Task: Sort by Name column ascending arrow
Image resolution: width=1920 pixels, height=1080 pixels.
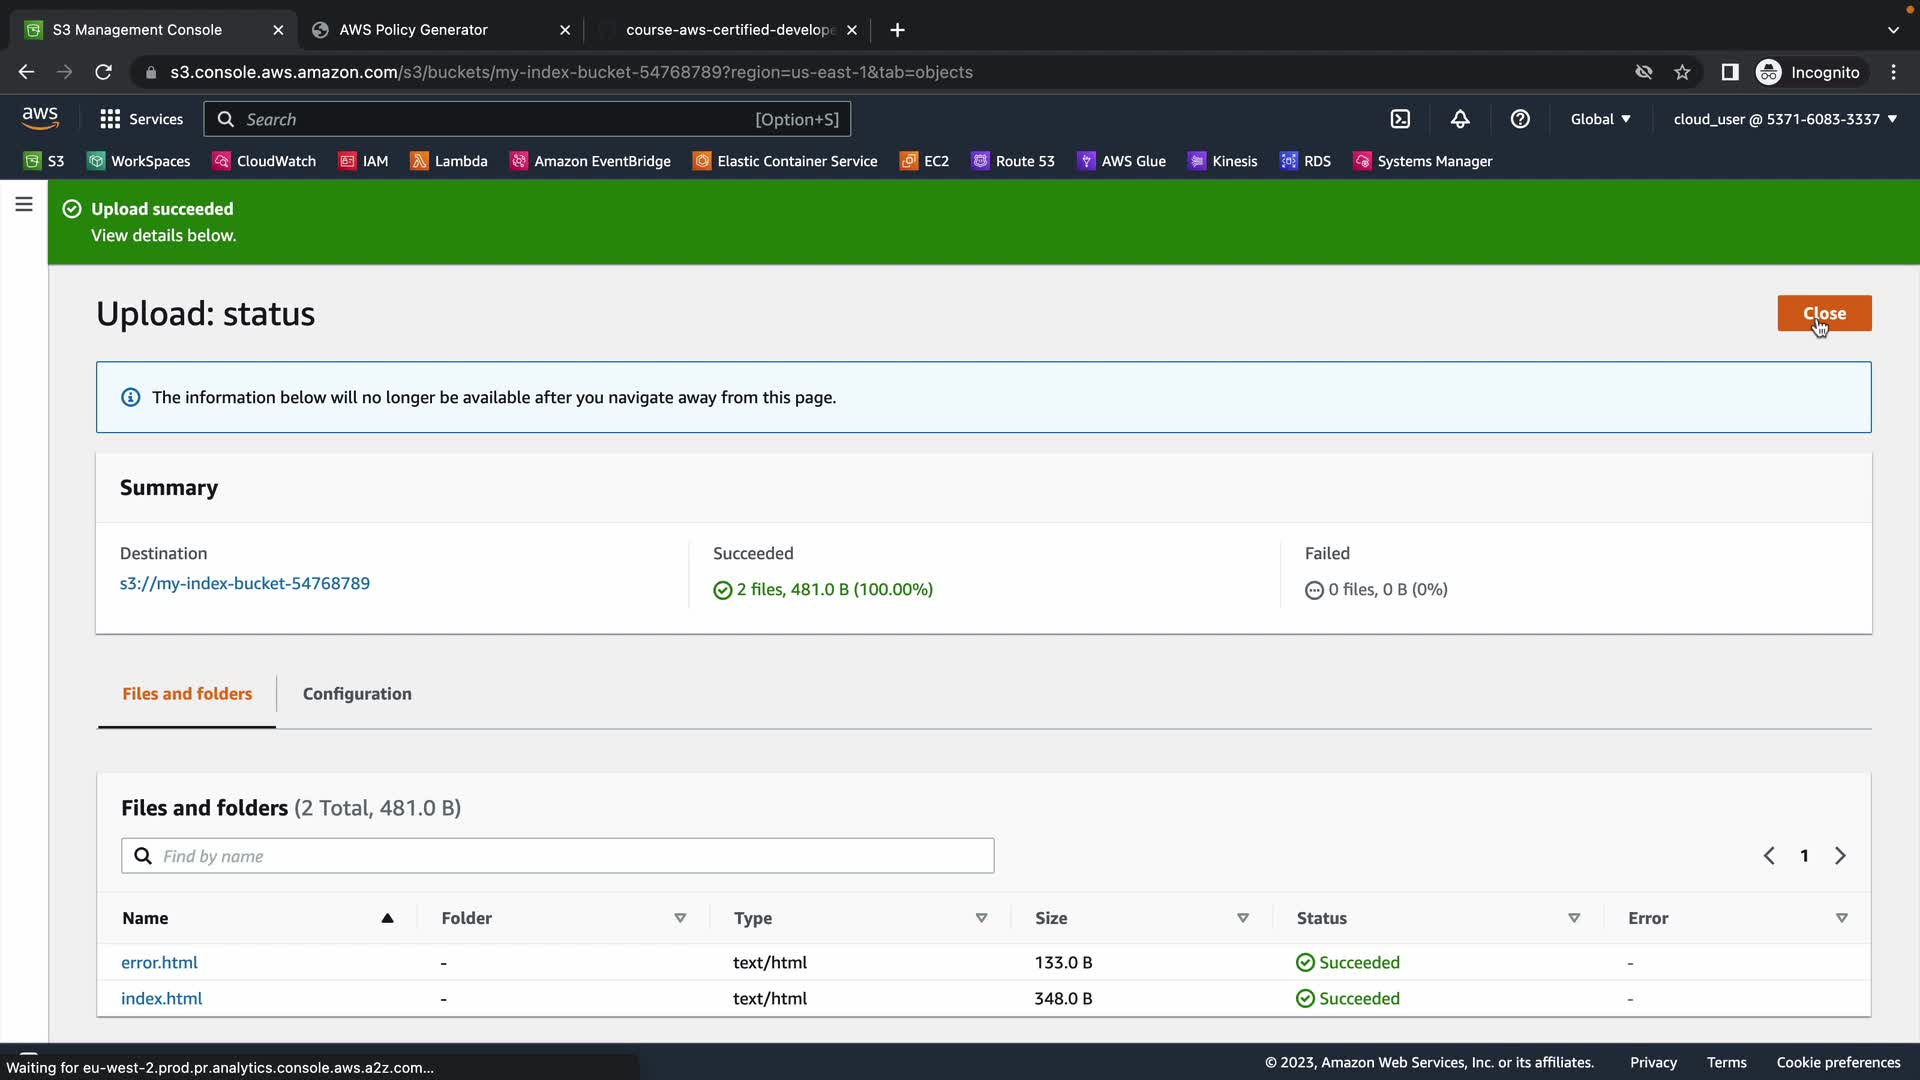Action: [x=387, y=918]
